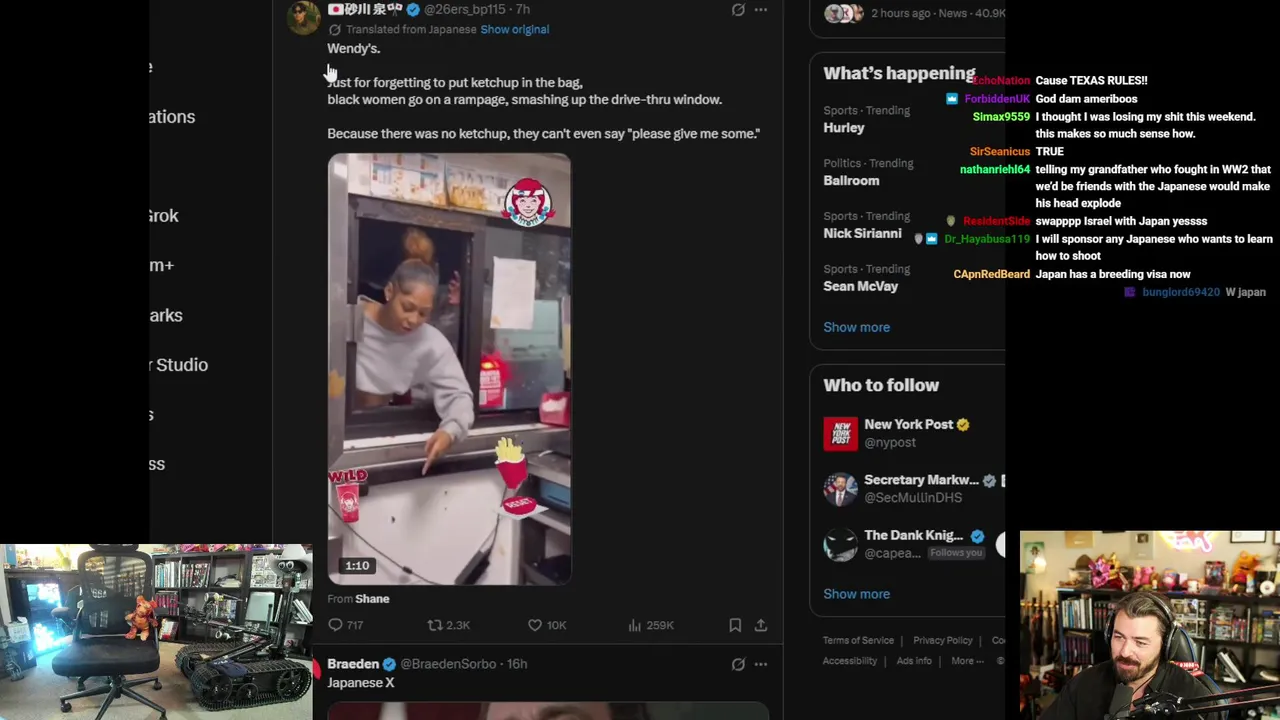Open replies on the Wendy's post
The image size is (1280, 720).
(x=345, y=625)
